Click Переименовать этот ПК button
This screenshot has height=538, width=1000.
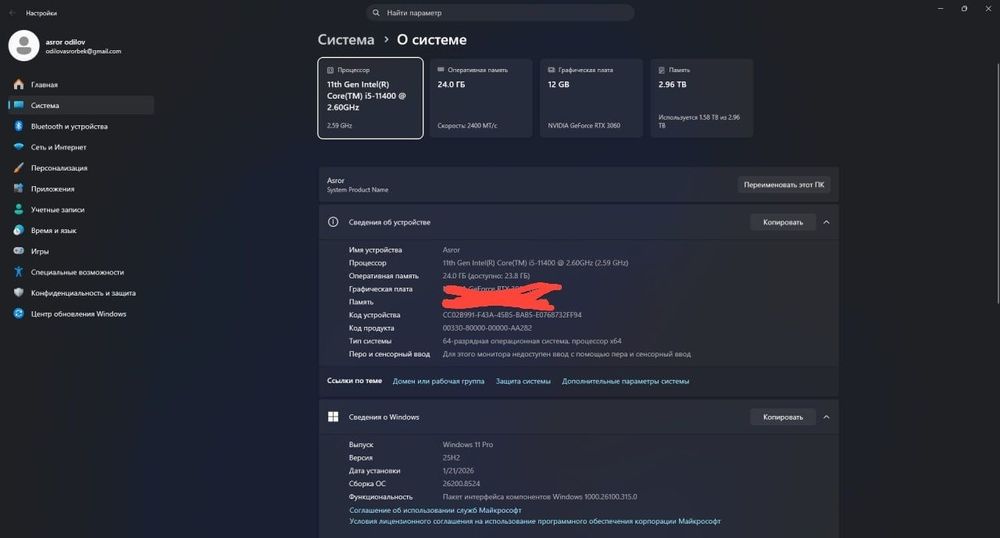[784, 185]
